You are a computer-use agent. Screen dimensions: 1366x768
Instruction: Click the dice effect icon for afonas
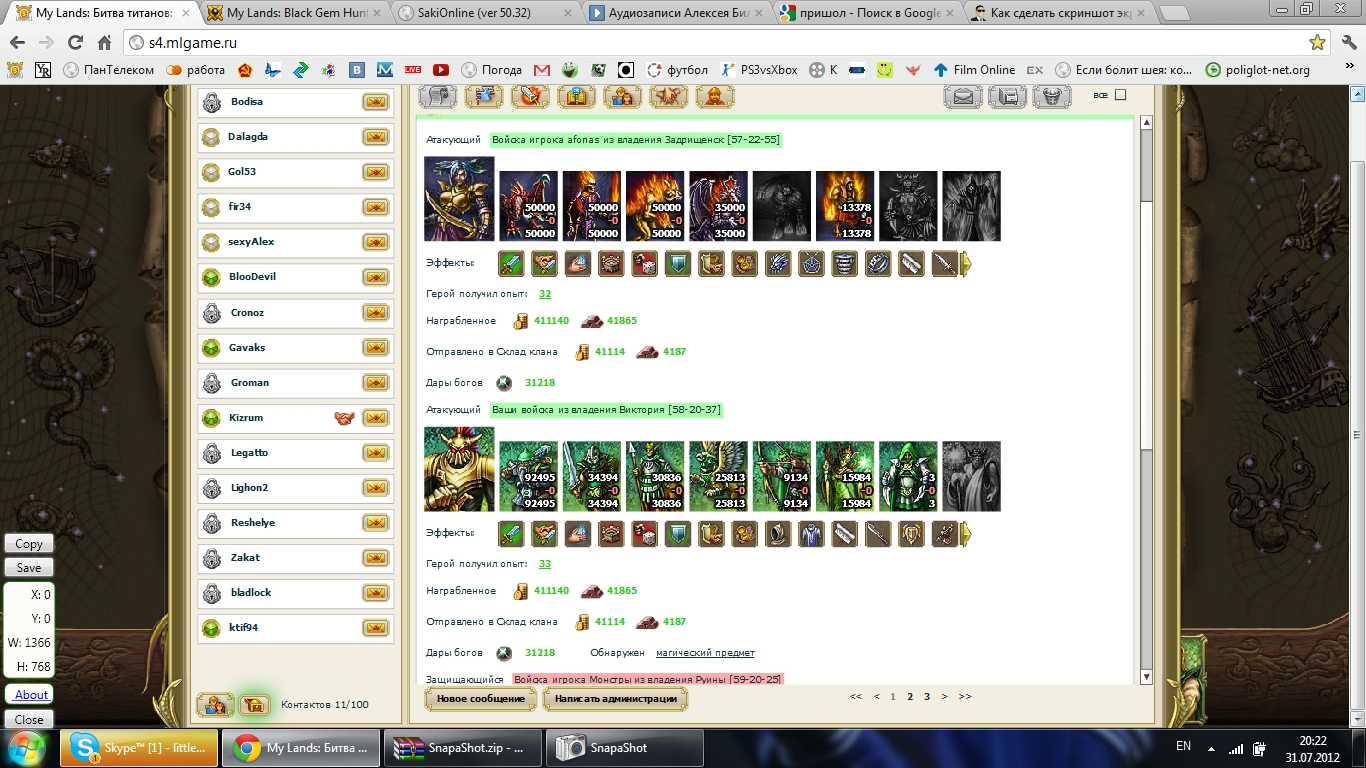click(x=645, y=264)
